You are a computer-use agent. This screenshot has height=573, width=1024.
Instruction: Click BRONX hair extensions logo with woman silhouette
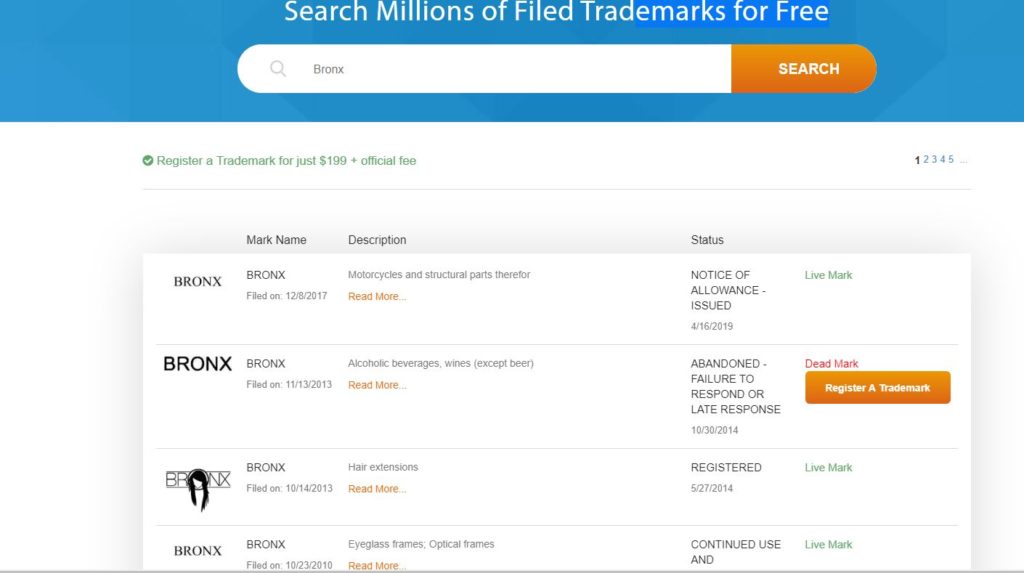198,489
